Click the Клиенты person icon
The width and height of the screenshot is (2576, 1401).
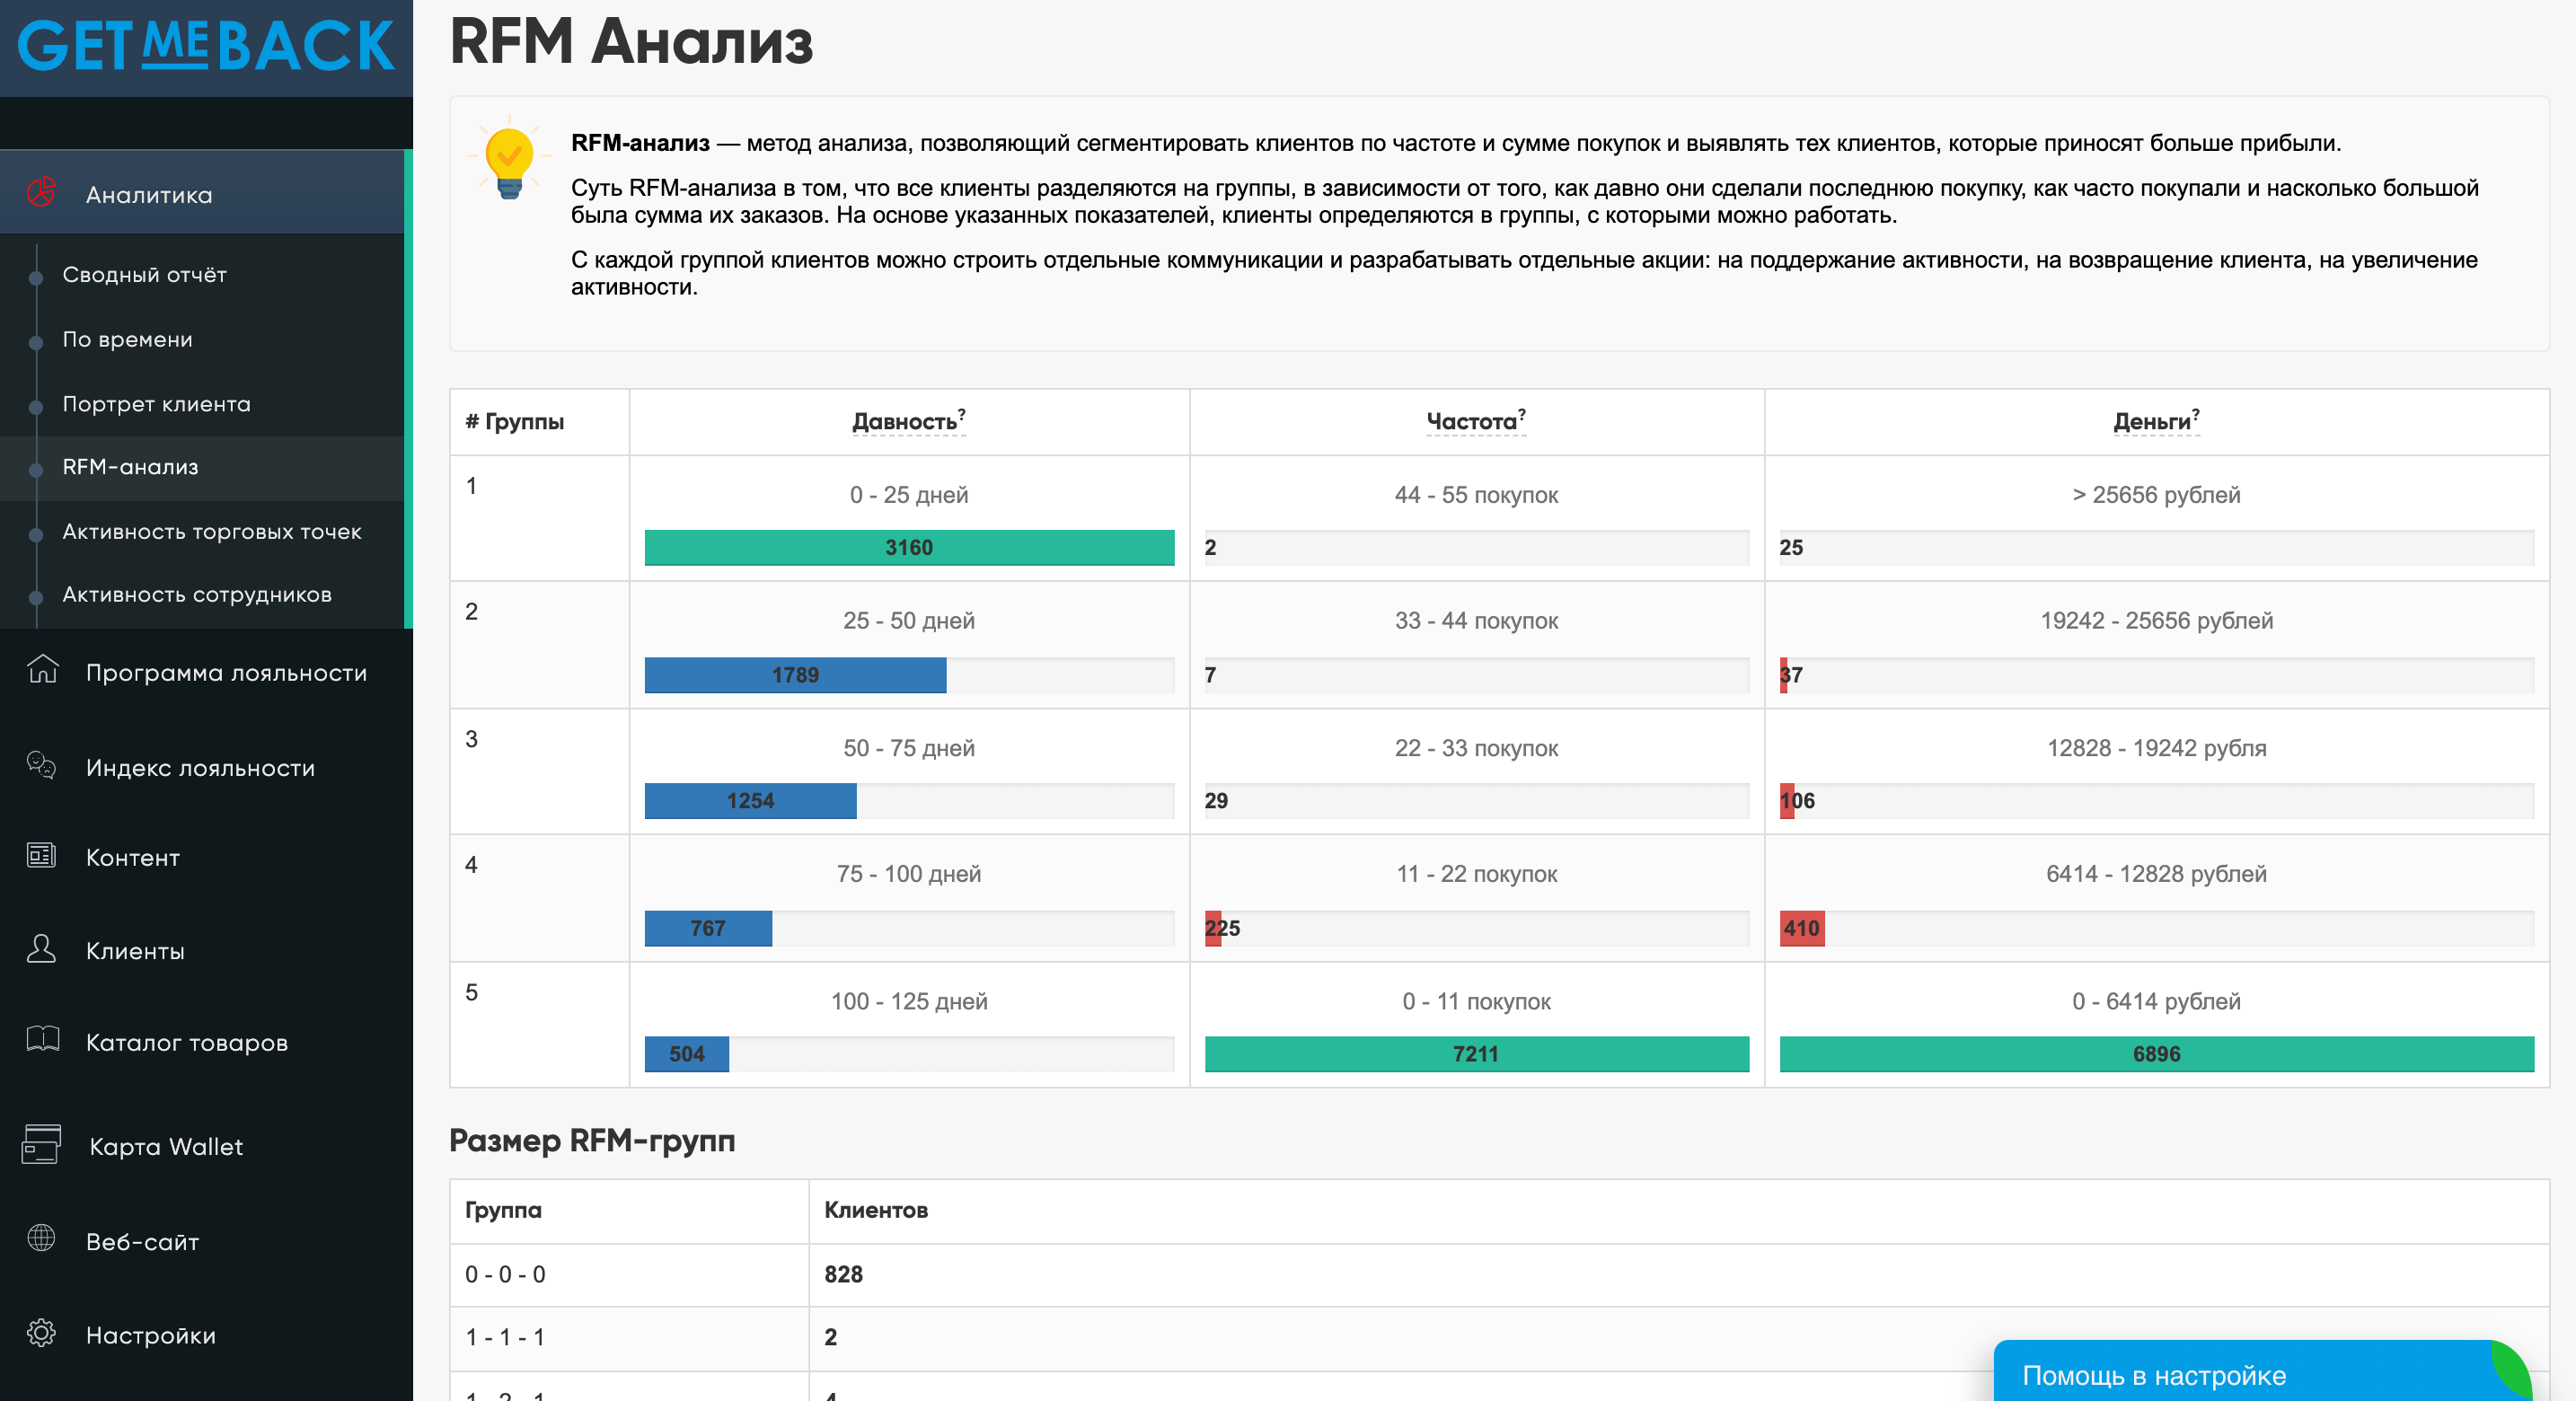(41, 948)
